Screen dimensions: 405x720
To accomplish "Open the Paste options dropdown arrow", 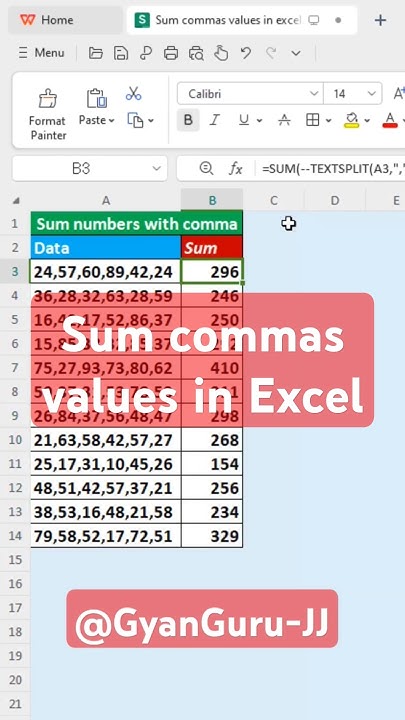I will 111,121.
